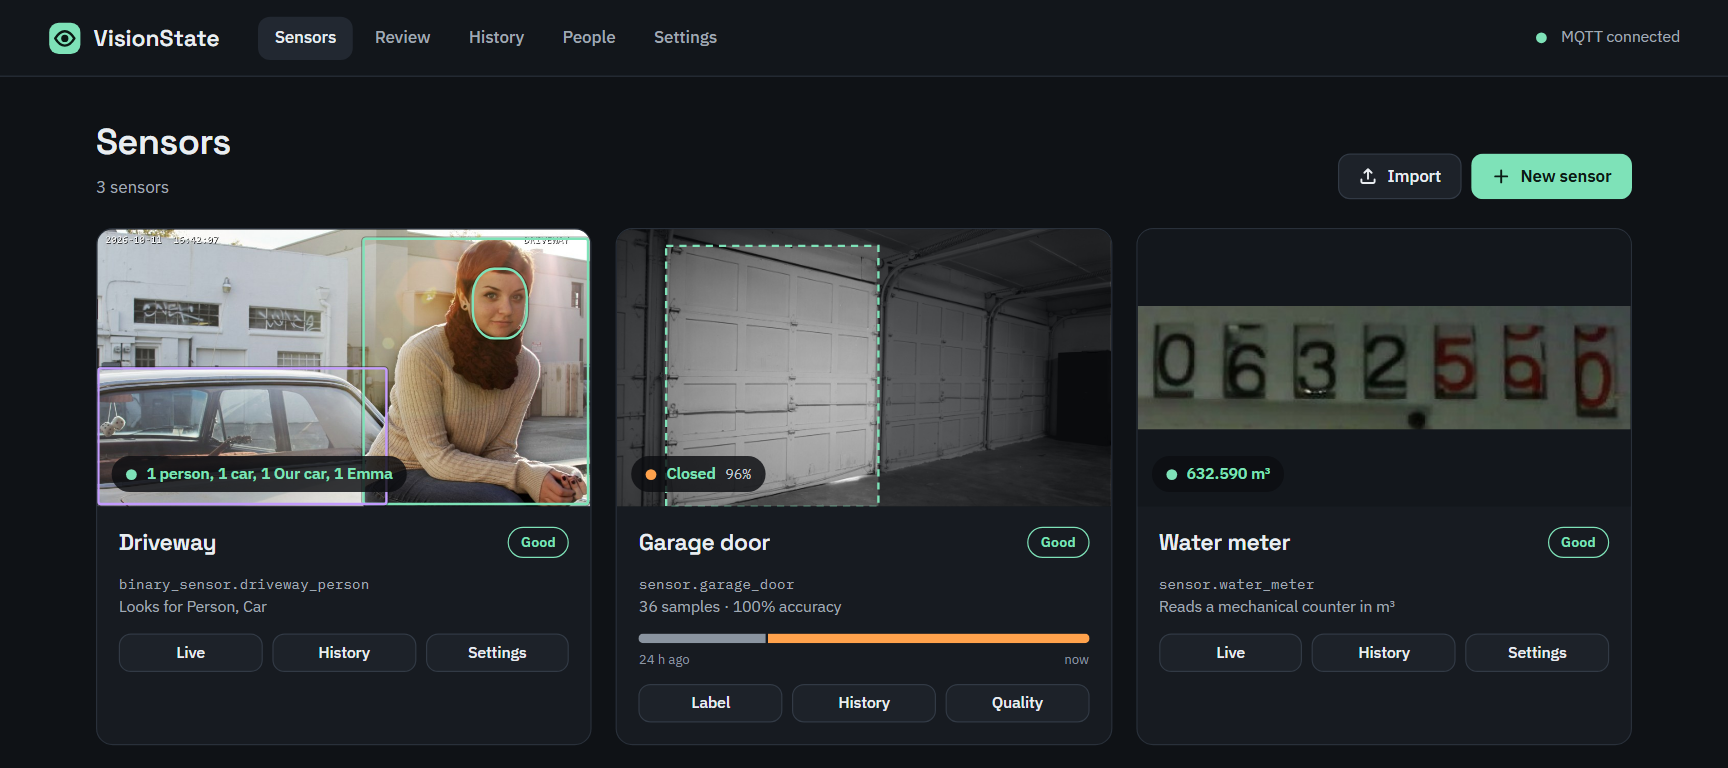Click the Water meter Good status badge
This screenshot has width=1728, height=768.
pos(1578,542)
